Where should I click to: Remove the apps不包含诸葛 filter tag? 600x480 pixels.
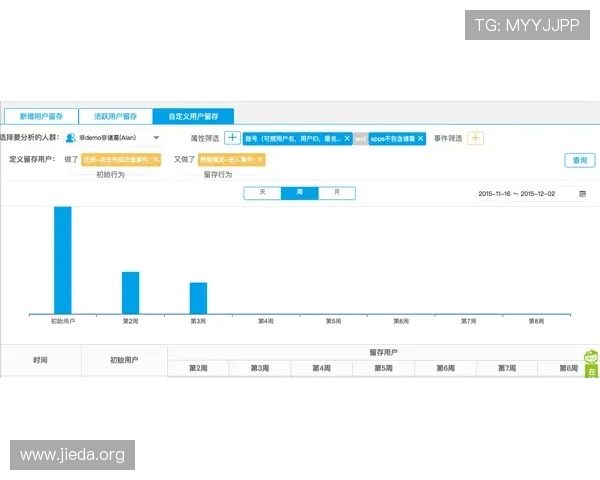(421, 139)
